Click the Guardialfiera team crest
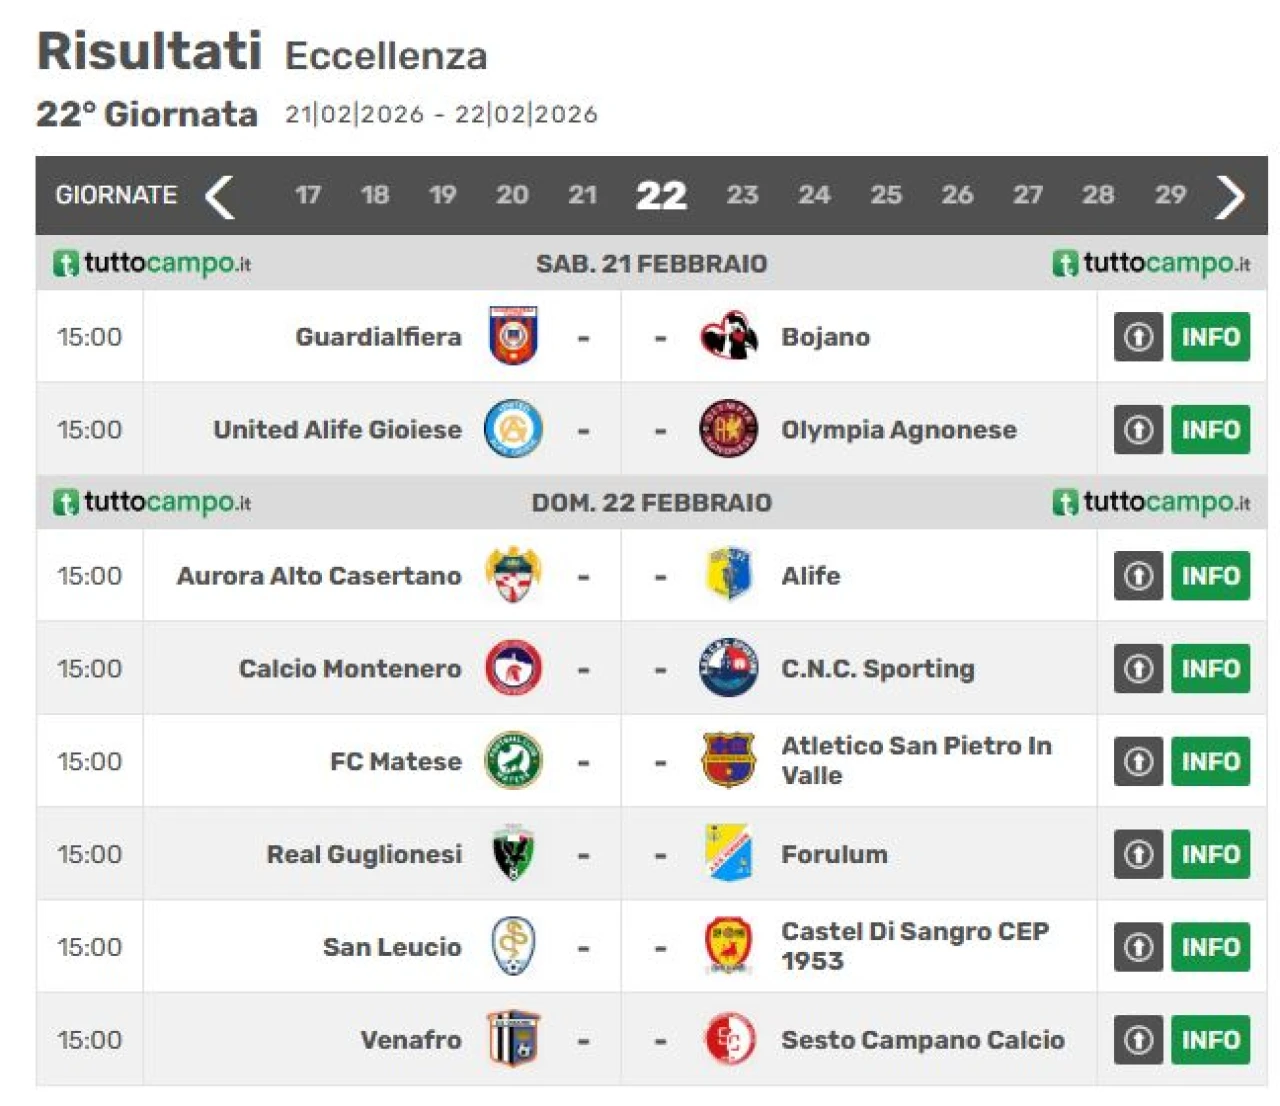This screenshot has height=1106, width=1280. [x=513, y=336]
